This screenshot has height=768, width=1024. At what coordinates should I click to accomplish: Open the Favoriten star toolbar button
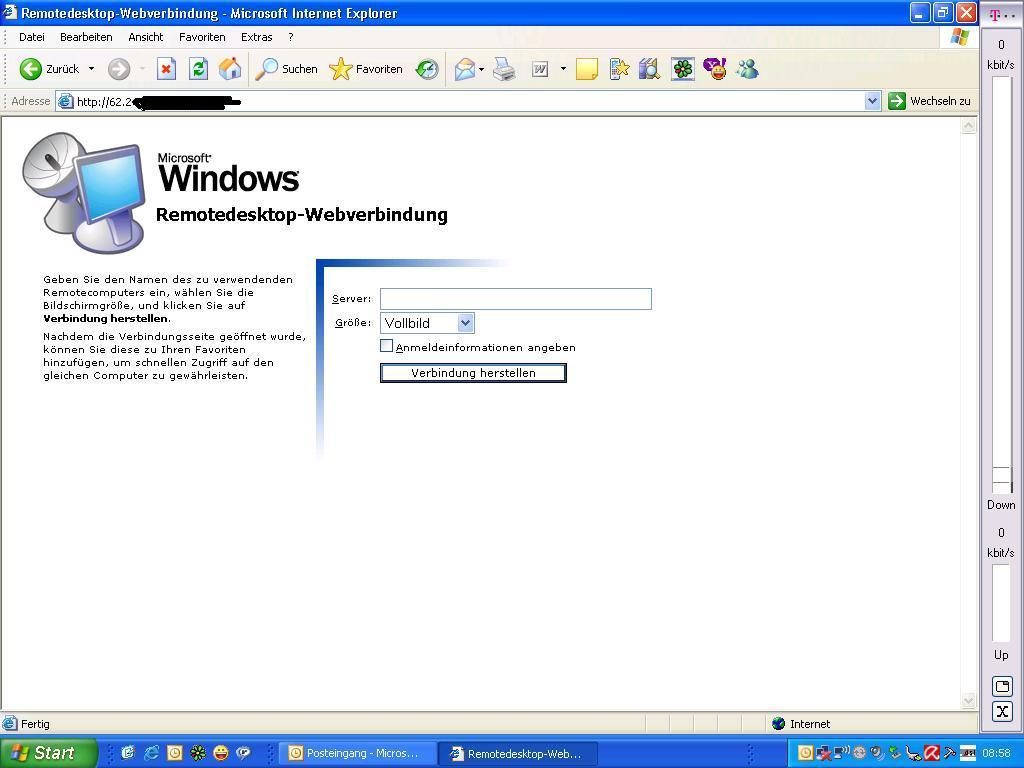366,69
